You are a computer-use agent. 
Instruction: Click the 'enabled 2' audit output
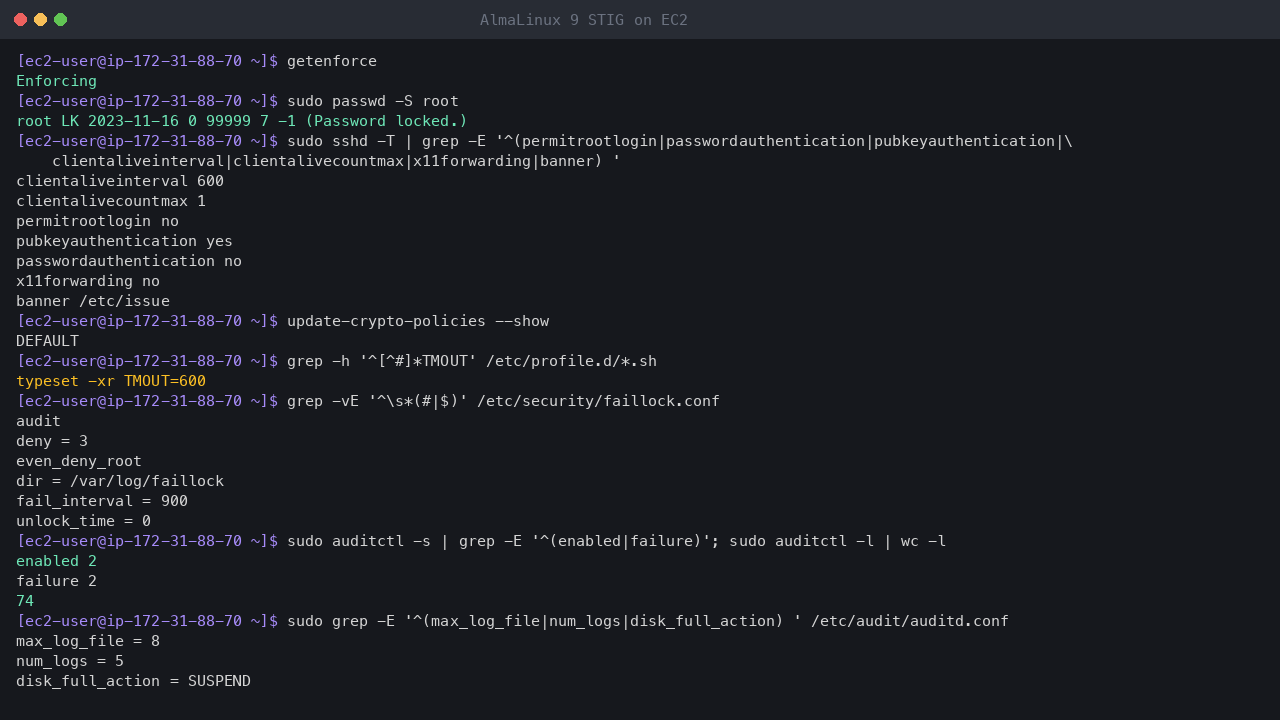point(56,561)
